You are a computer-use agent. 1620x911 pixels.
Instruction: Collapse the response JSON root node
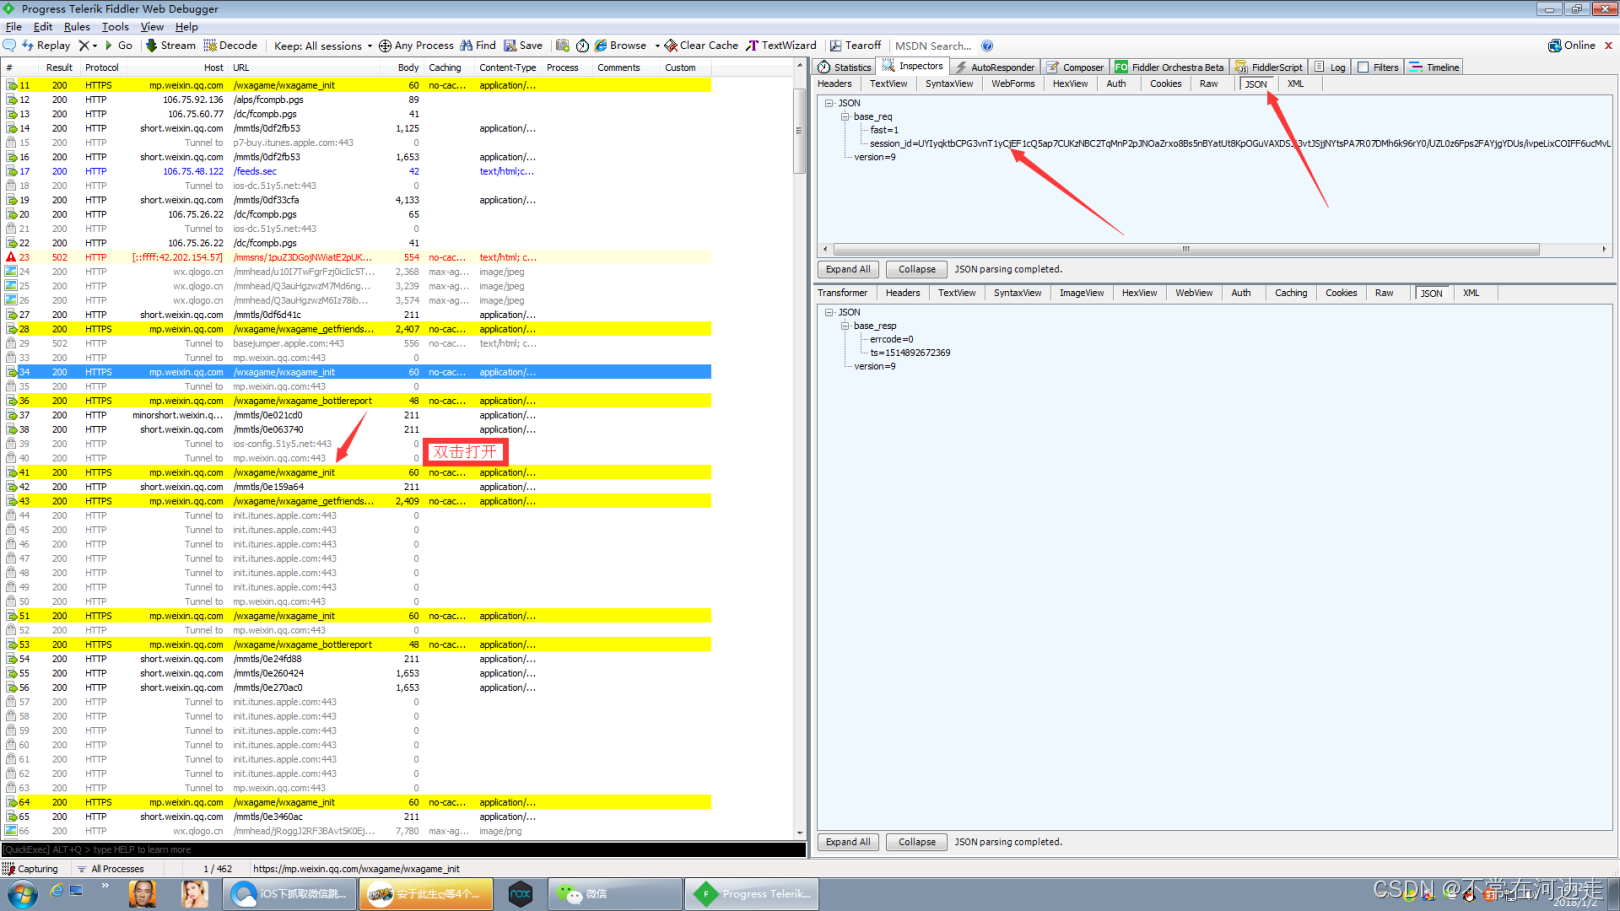[829, 312]
